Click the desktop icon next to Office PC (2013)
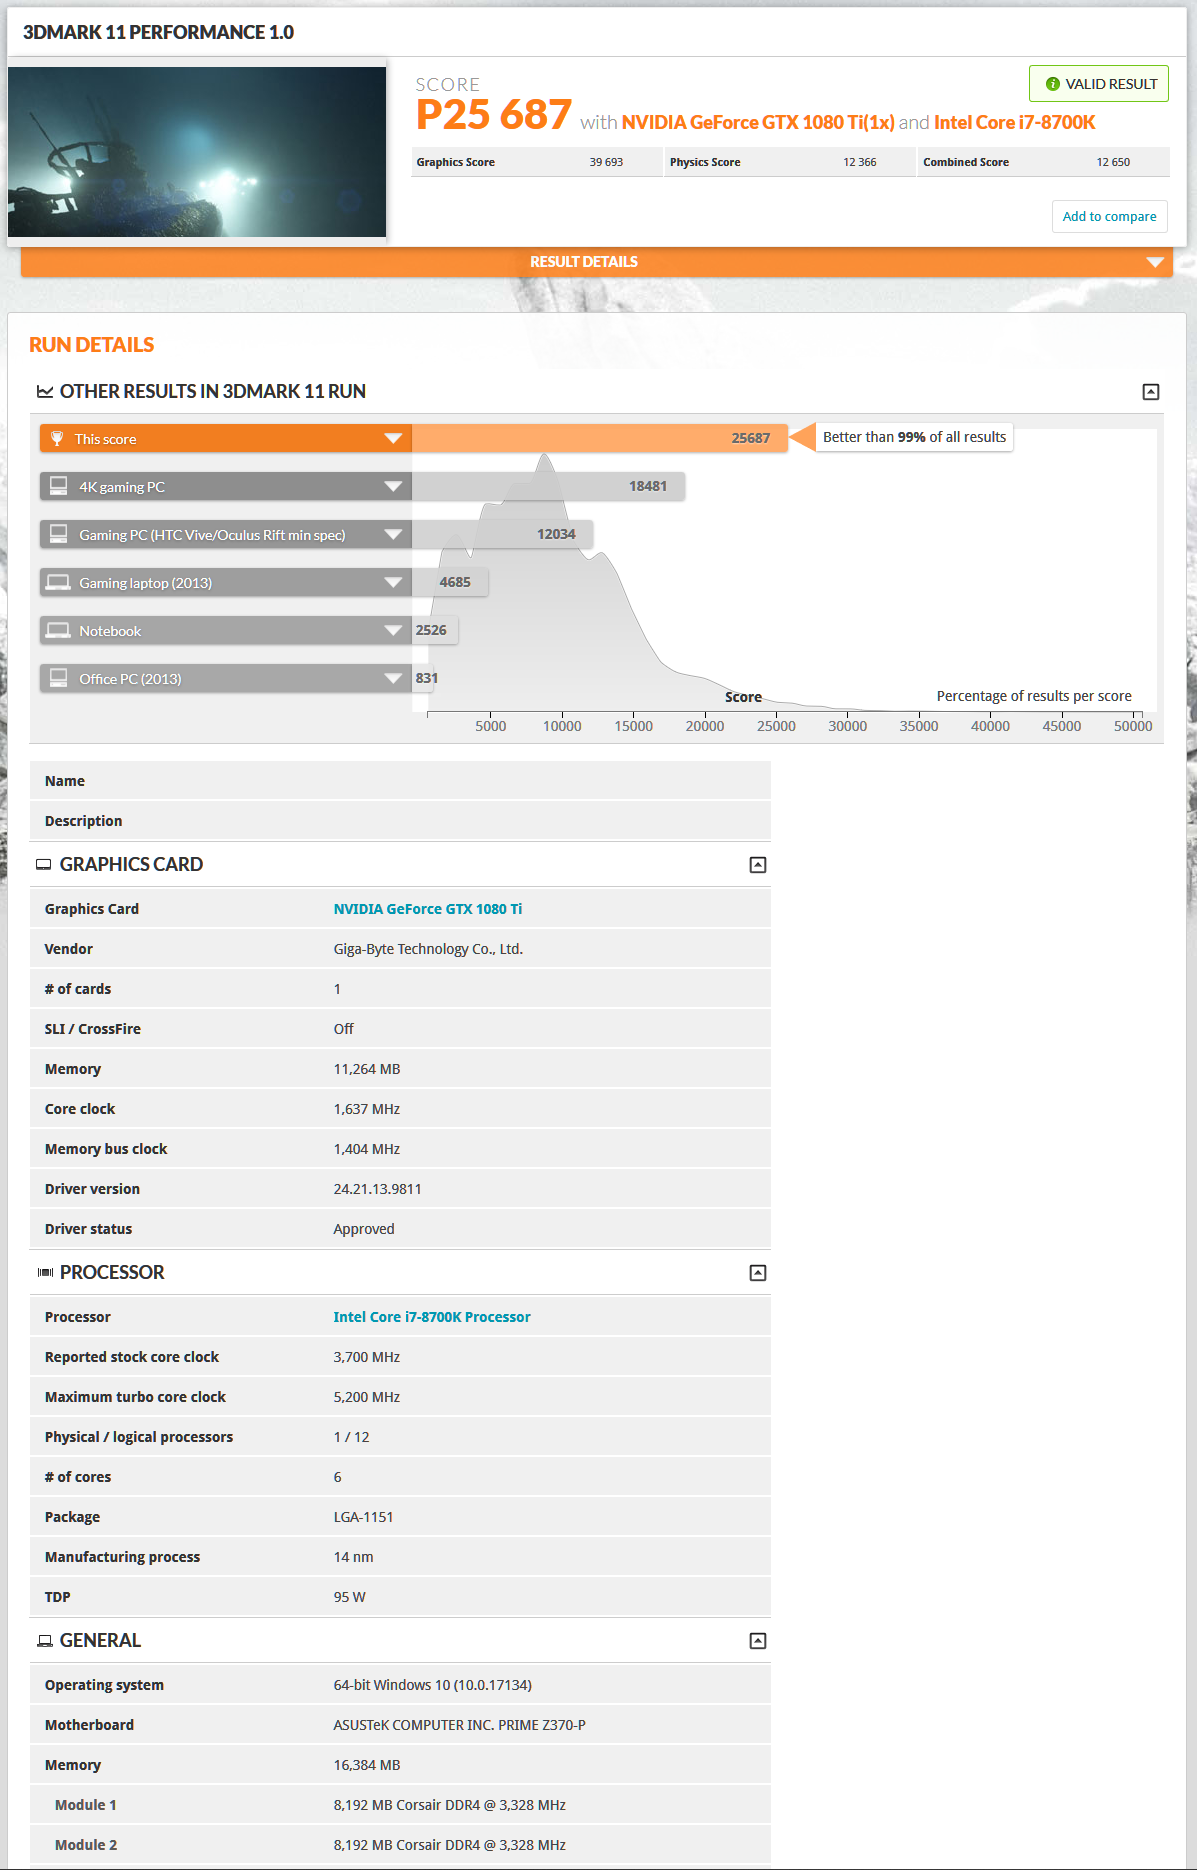 click(x=59, y=678)
